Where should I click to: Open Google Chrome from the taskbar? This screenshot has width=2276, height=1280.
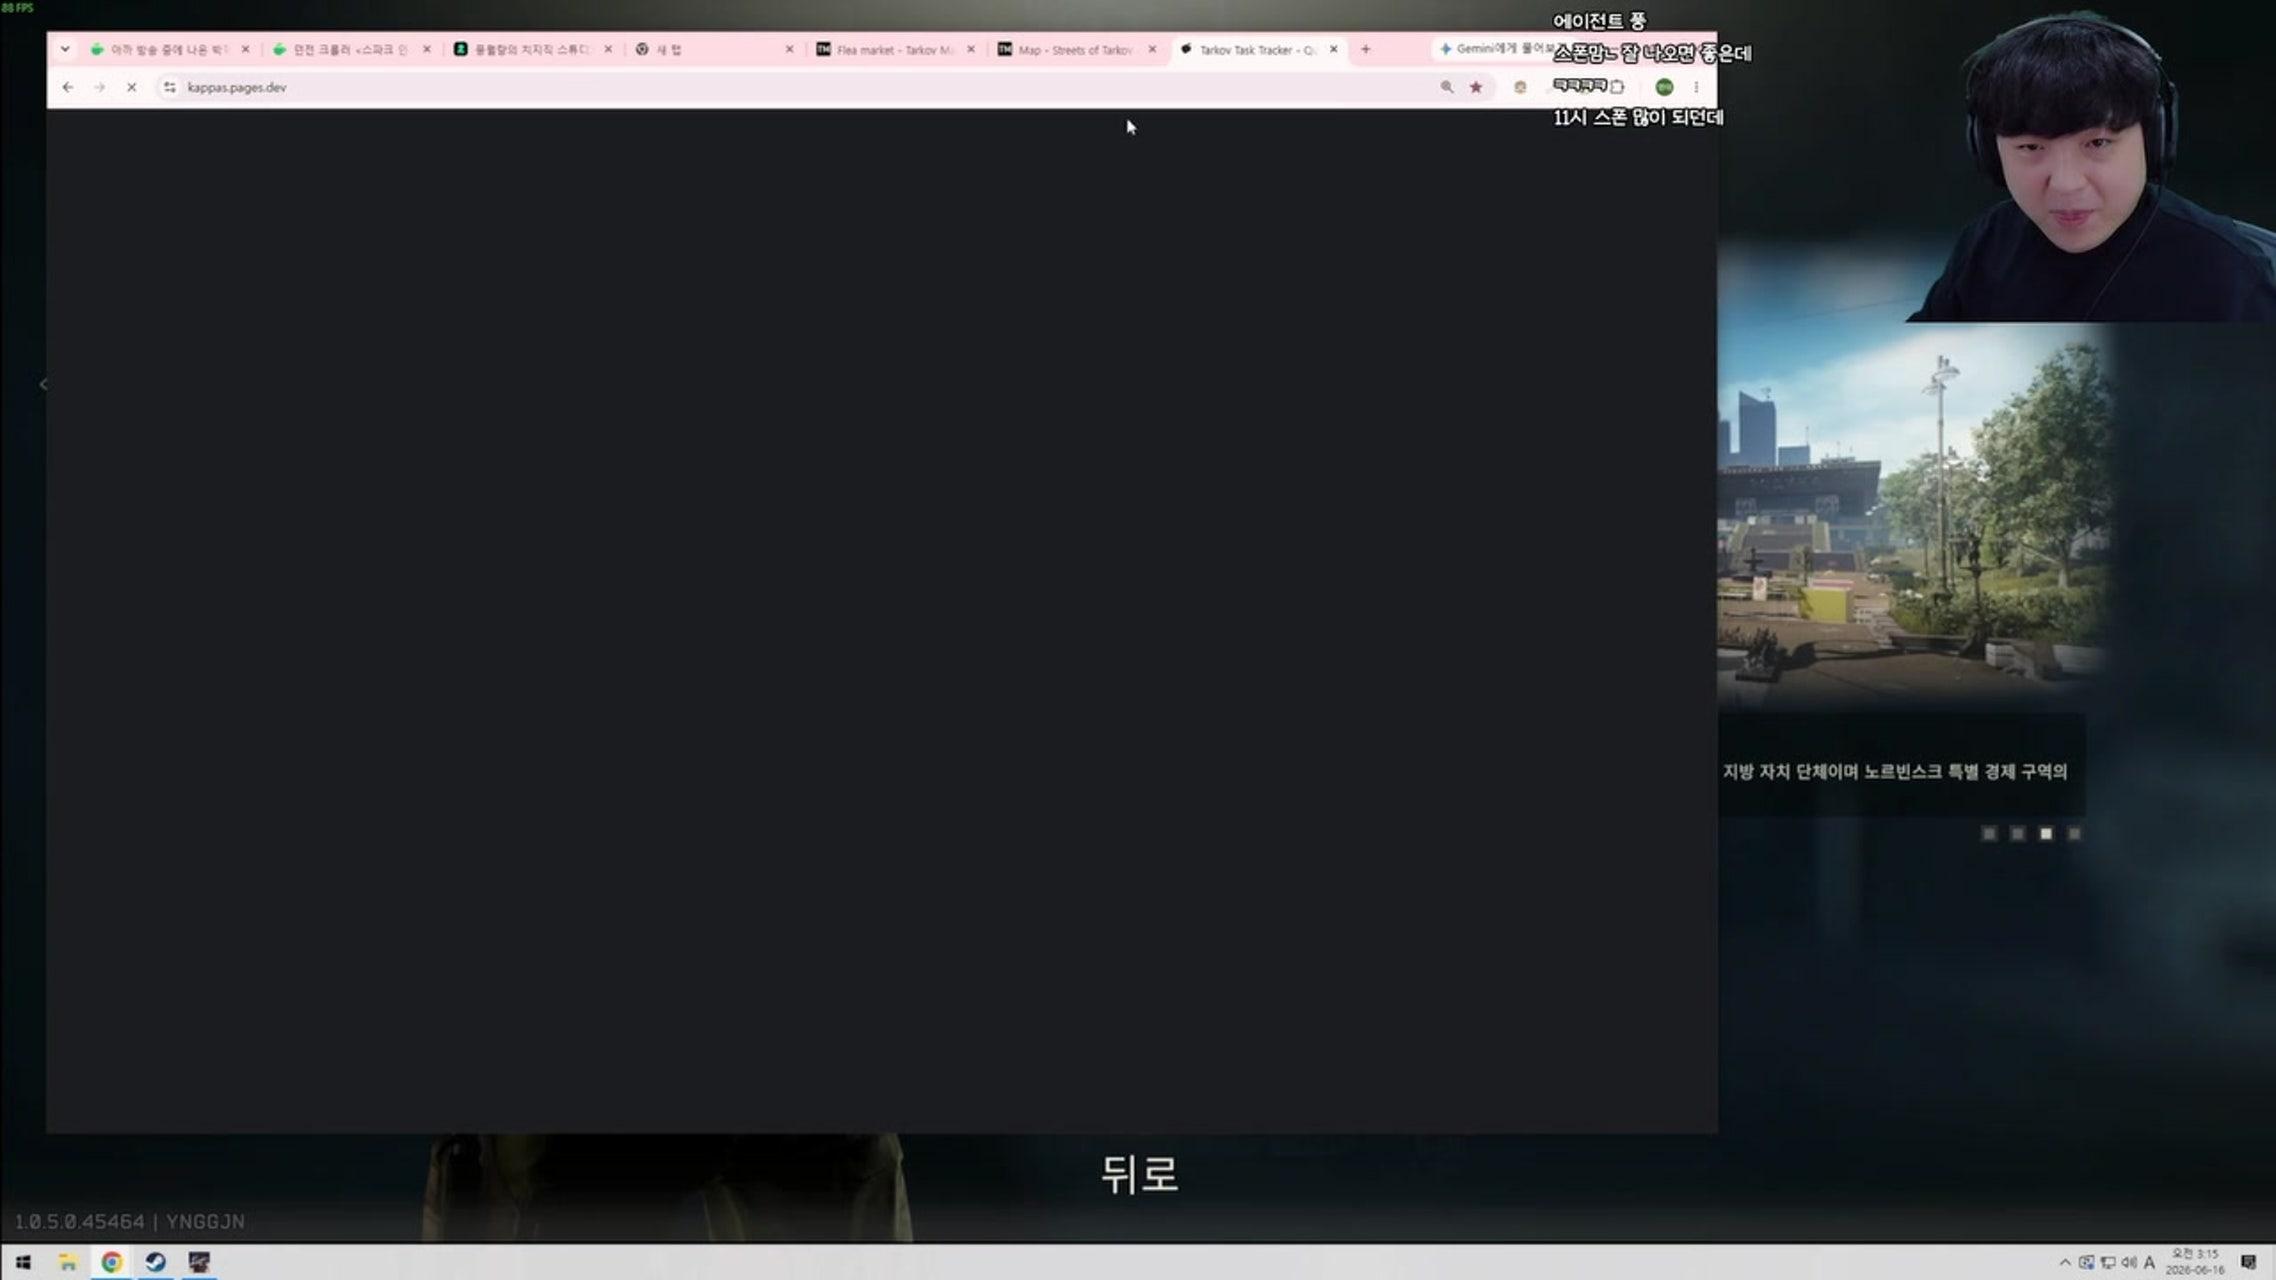click(111, 1262)
